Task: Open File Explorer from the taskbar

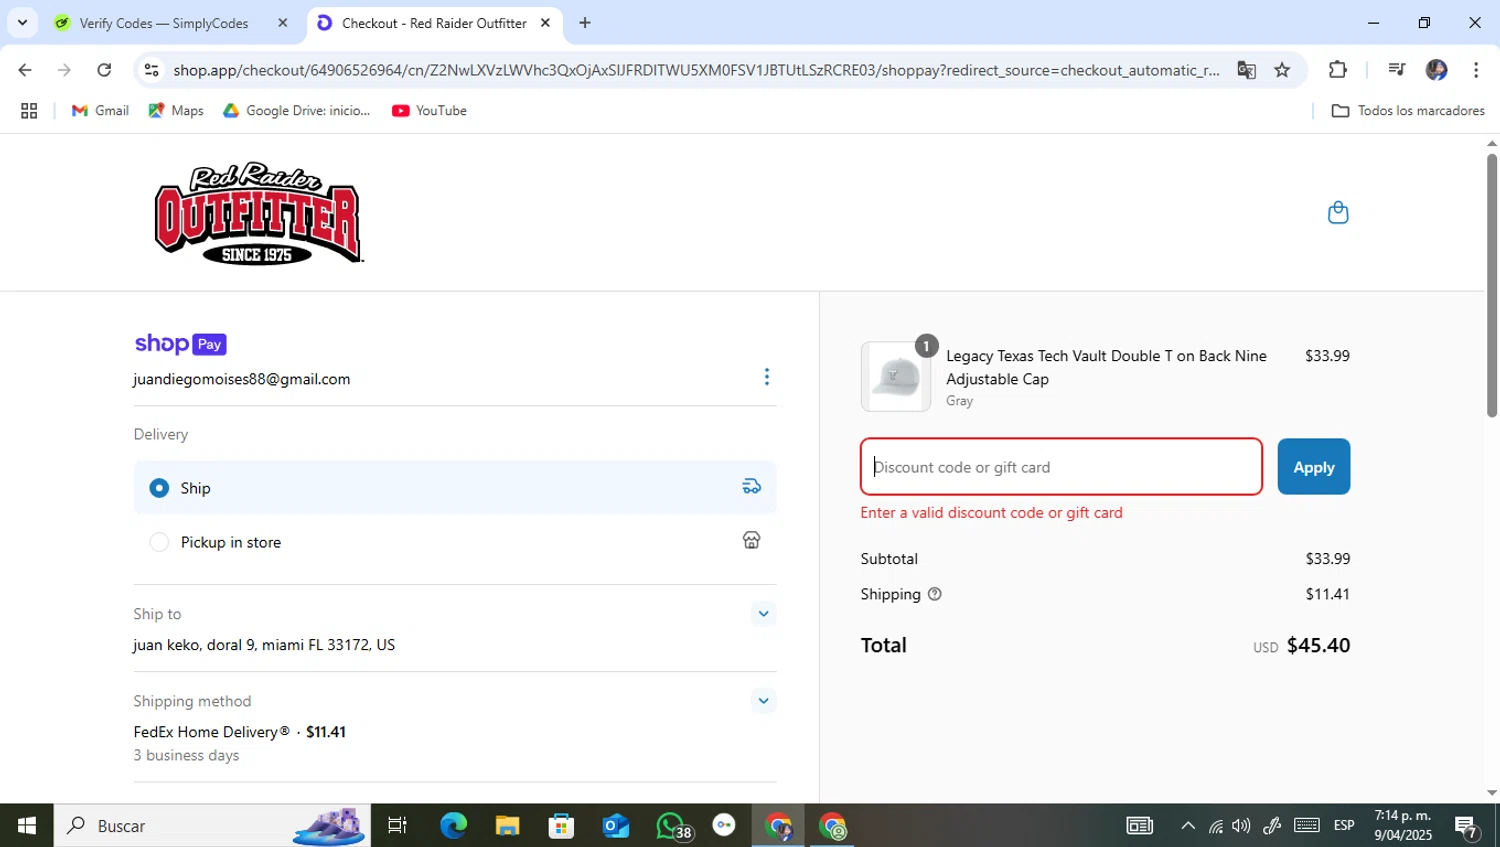Action: [x=507, y=826]
